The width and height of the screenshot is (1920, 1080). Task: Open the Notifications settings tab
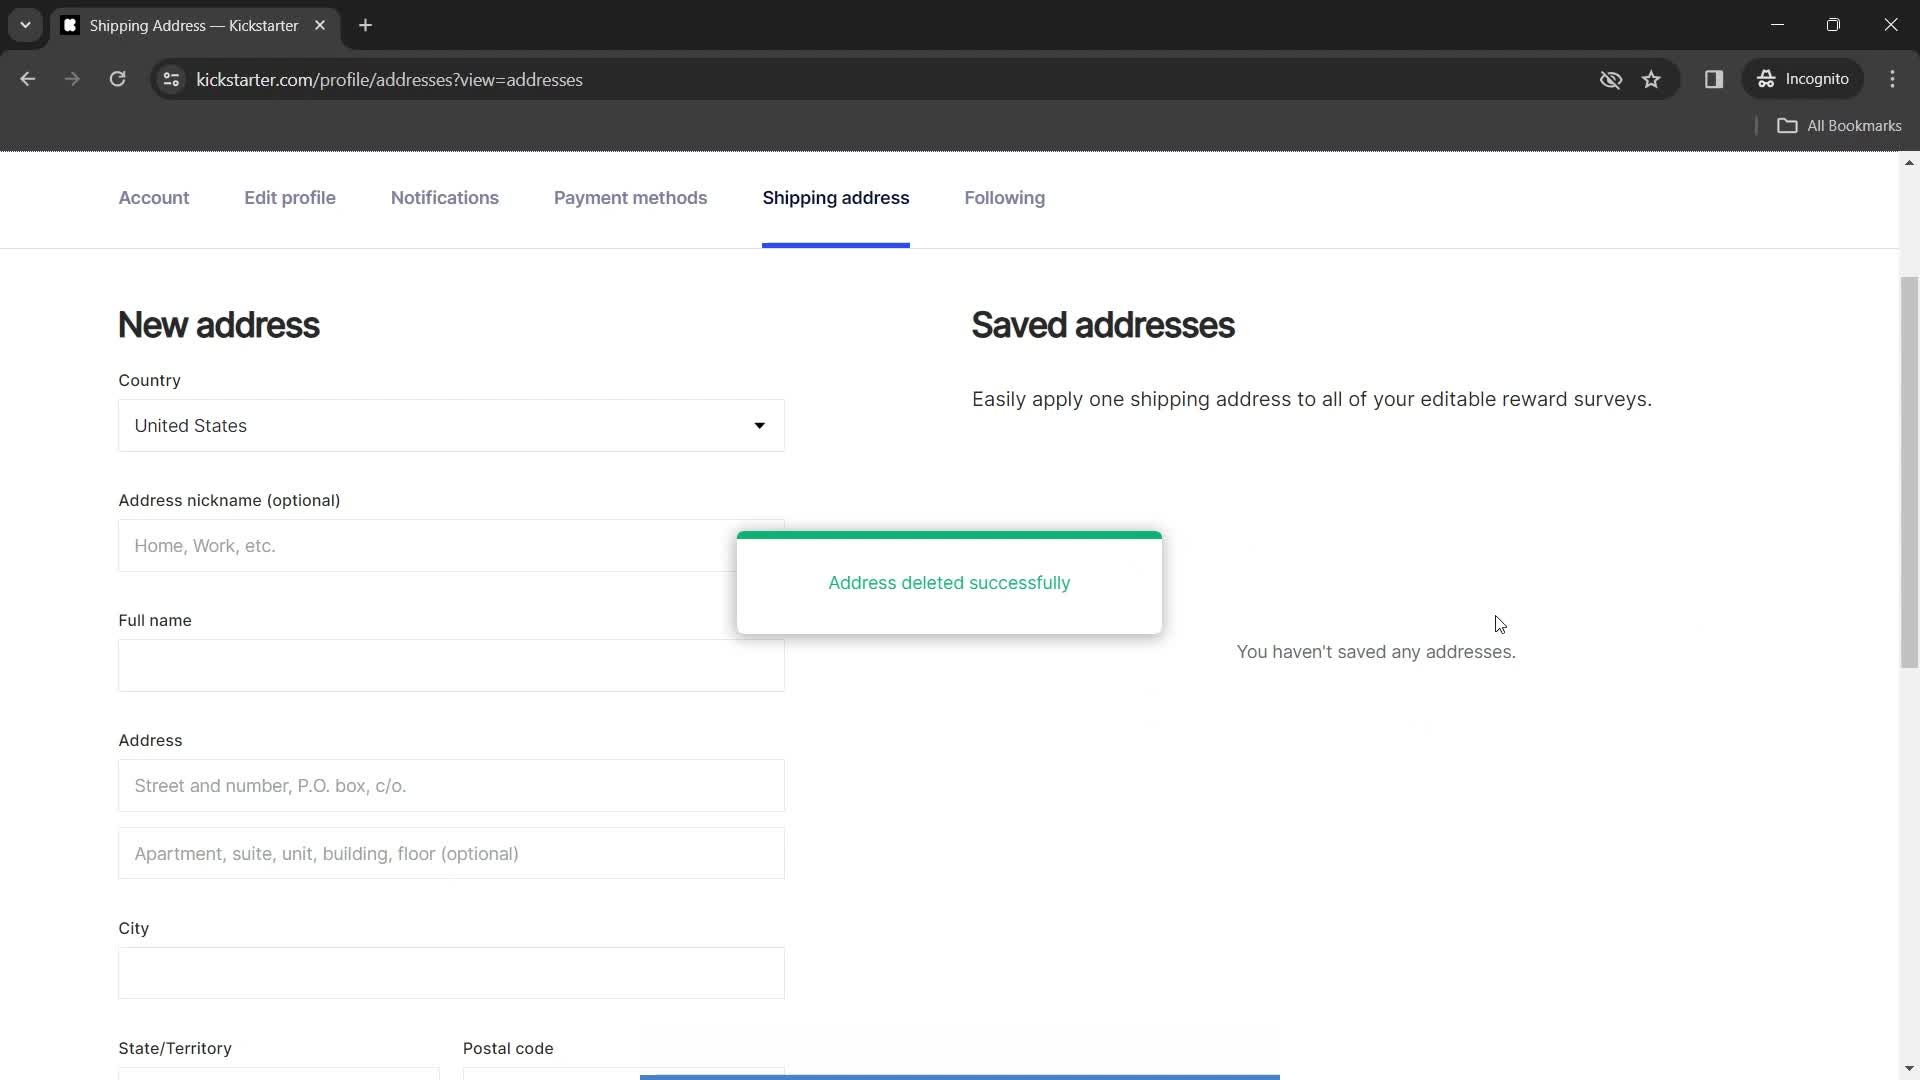click(444, 198)
